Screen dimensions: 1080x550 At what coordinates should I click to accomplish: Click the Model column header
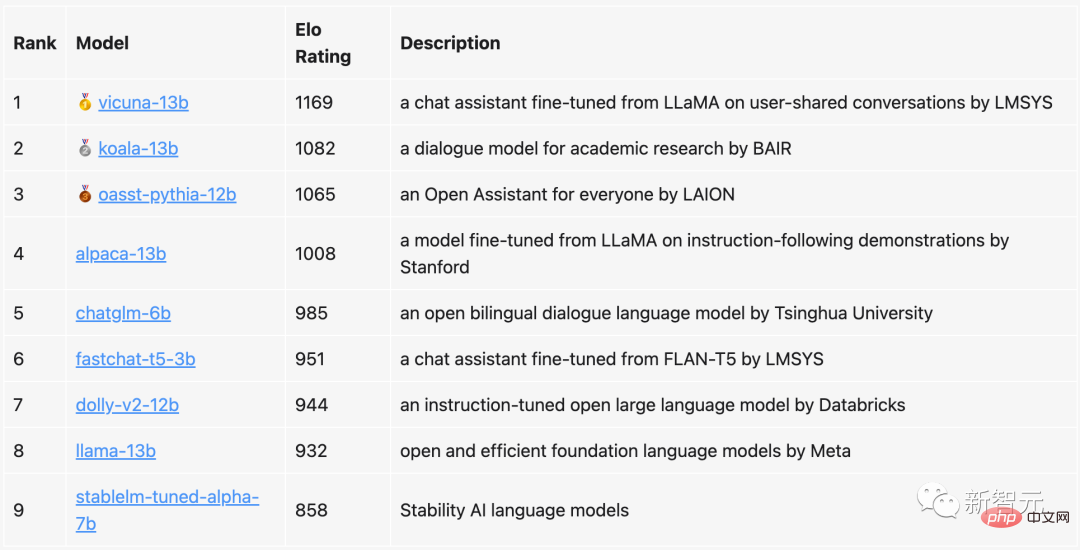102,43
